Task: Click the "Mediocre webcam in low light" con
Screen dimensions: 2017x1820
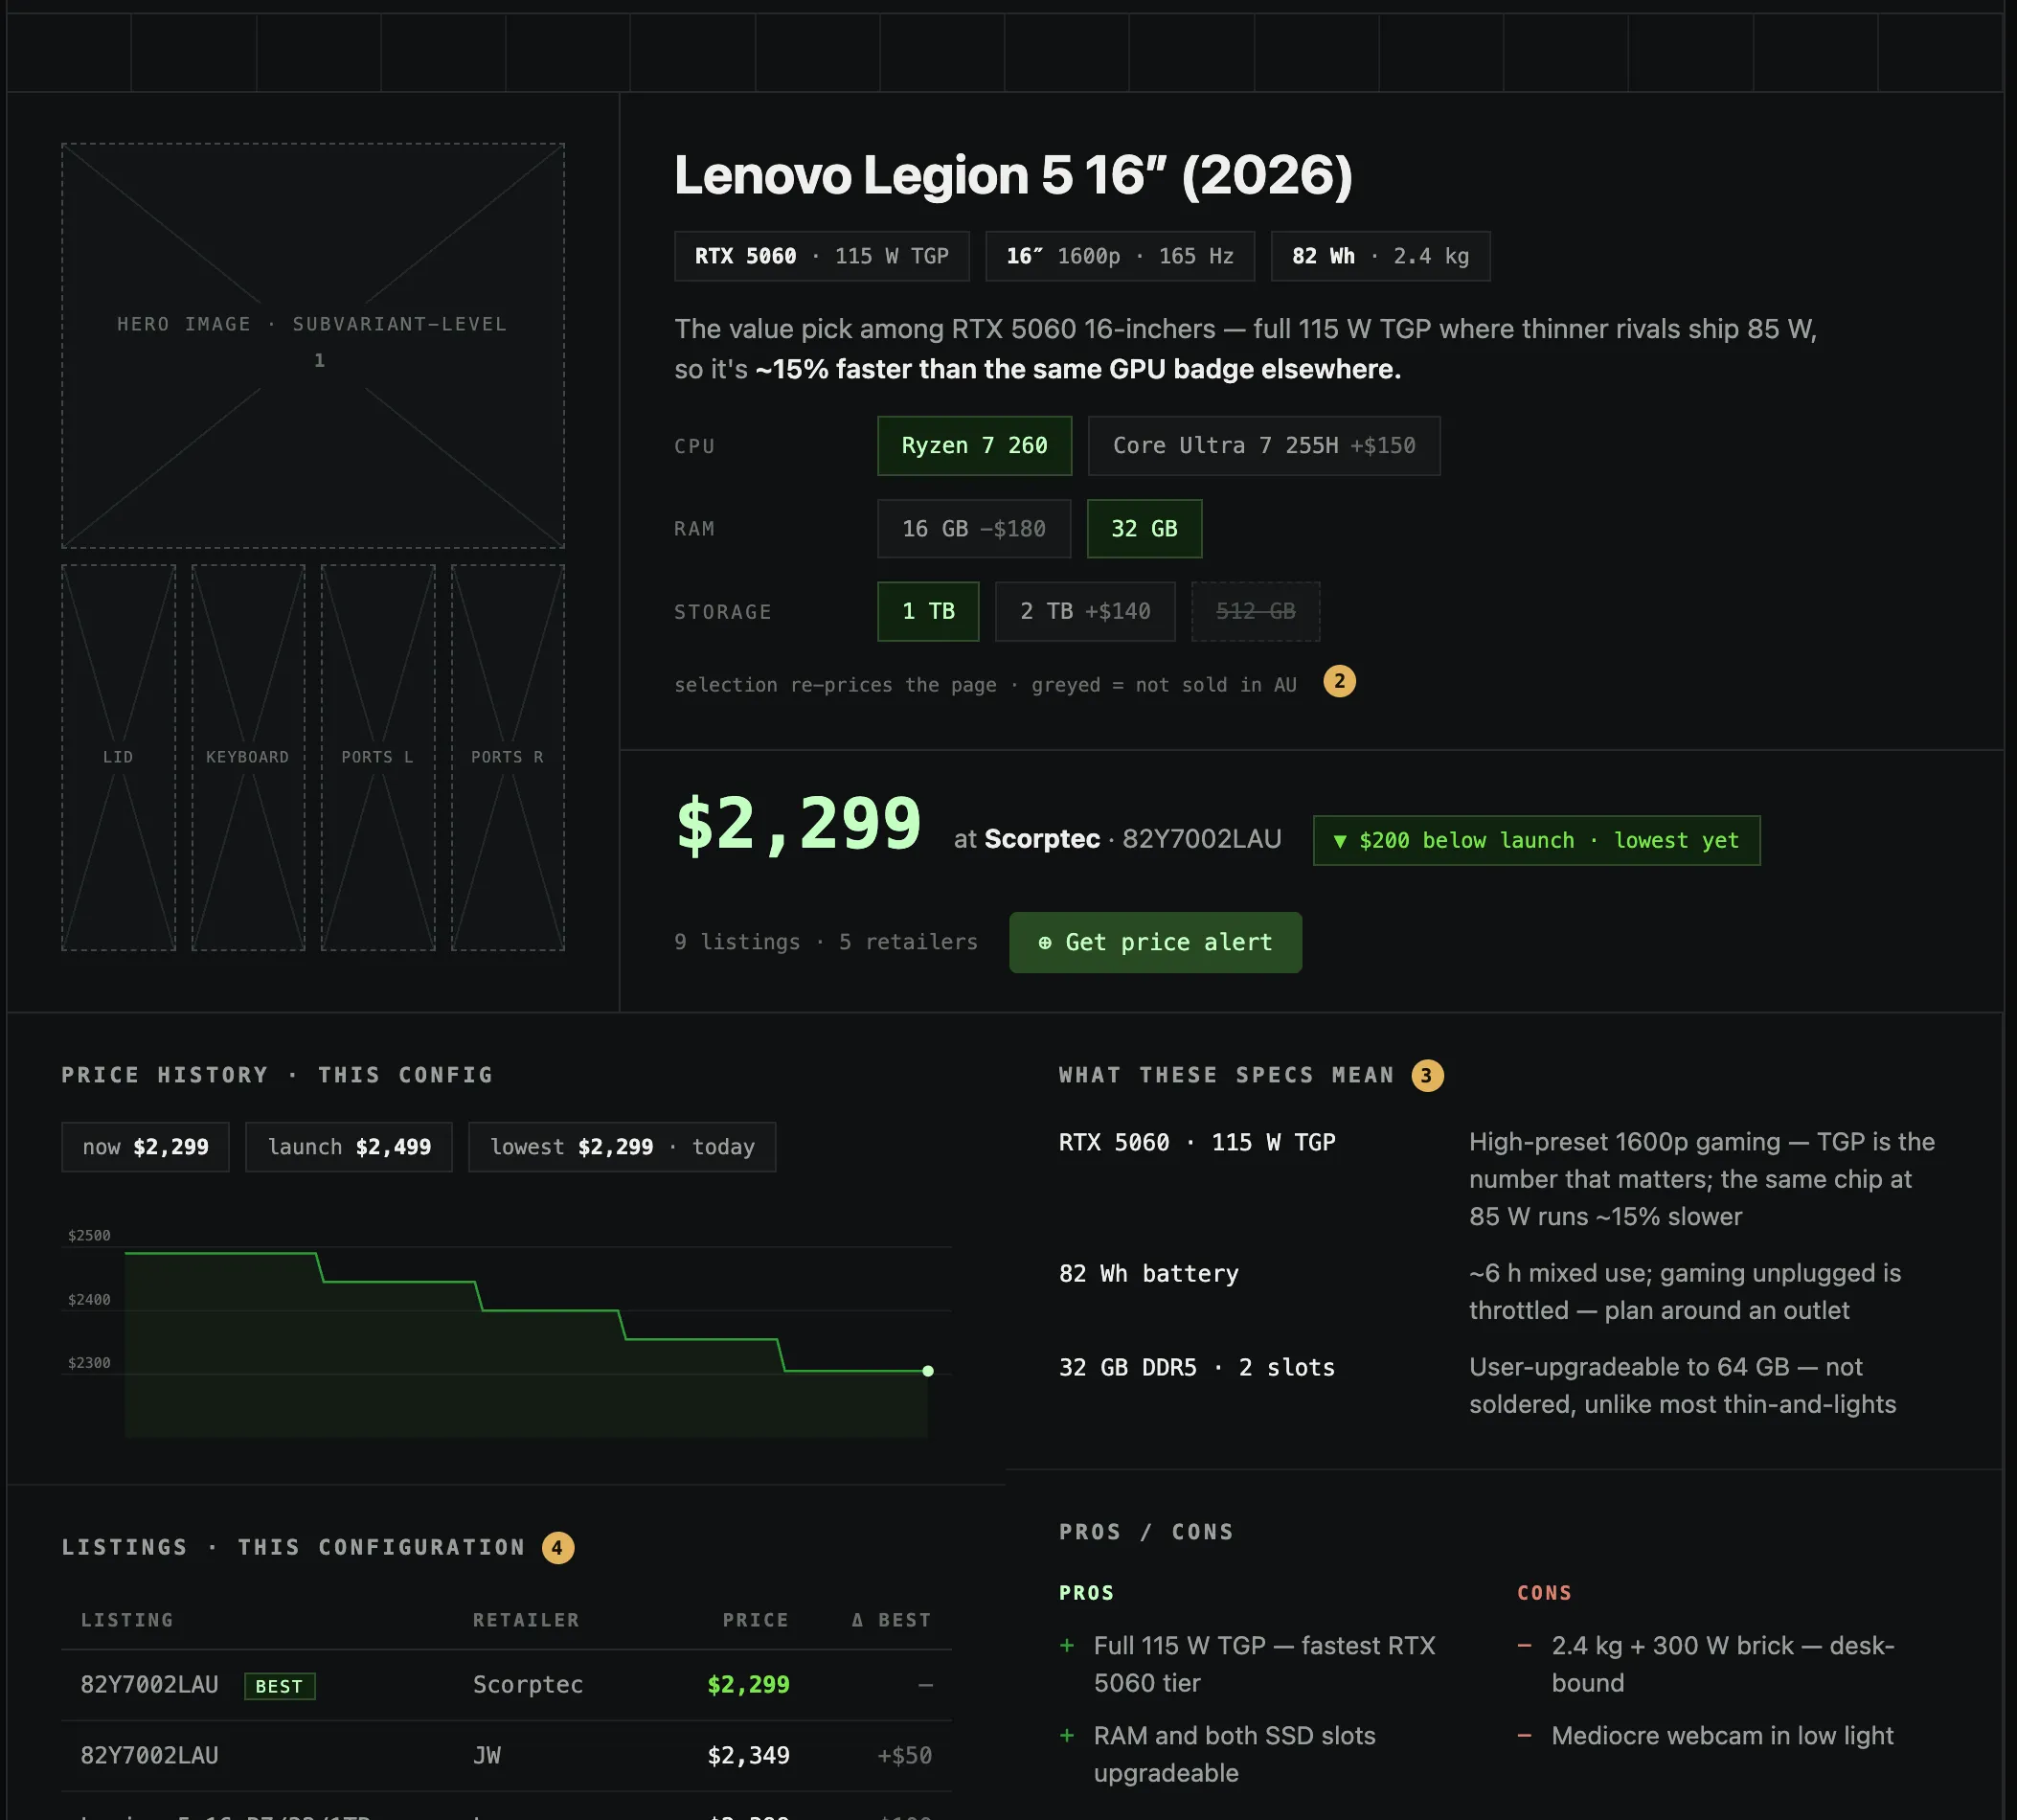Action: [1722, 1736]
